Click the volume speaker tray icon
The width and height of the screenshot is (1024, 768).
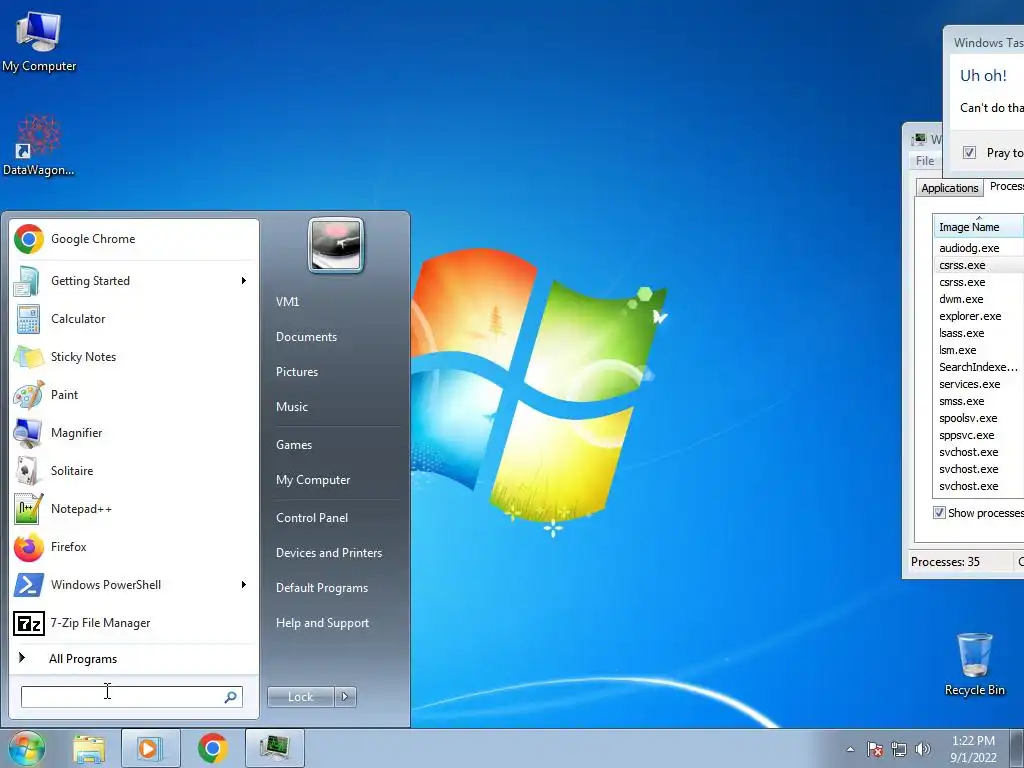[x=923, y=750]
